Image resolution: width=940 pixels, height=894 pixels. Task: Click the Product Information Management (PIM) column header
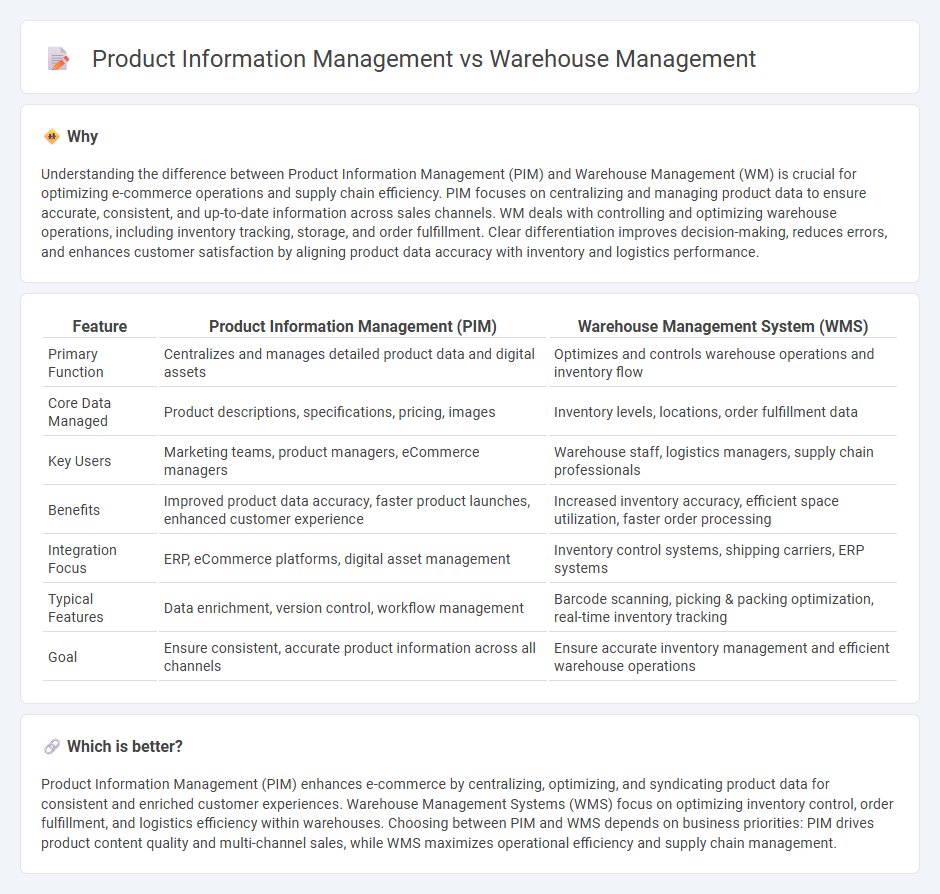pyautogui.click(x=352, y=326)
